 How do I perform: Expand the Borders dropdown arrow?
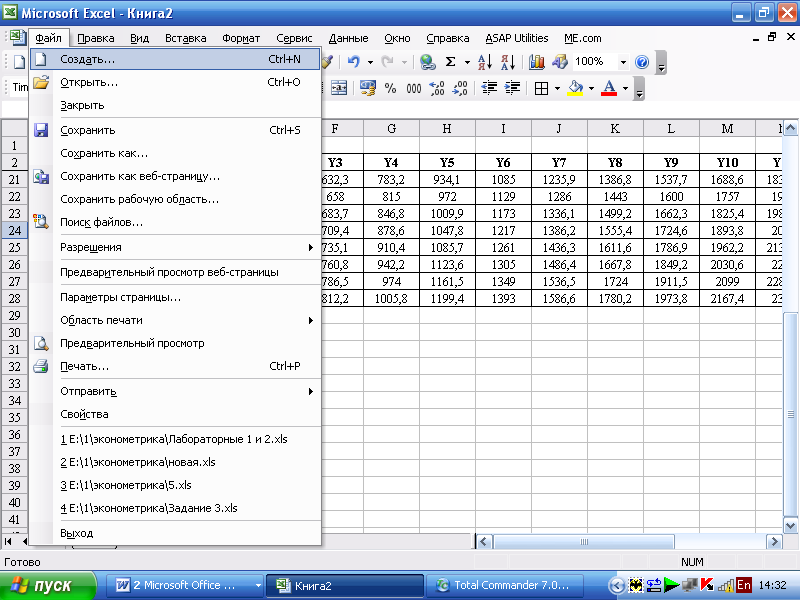(x=556, y=89)
